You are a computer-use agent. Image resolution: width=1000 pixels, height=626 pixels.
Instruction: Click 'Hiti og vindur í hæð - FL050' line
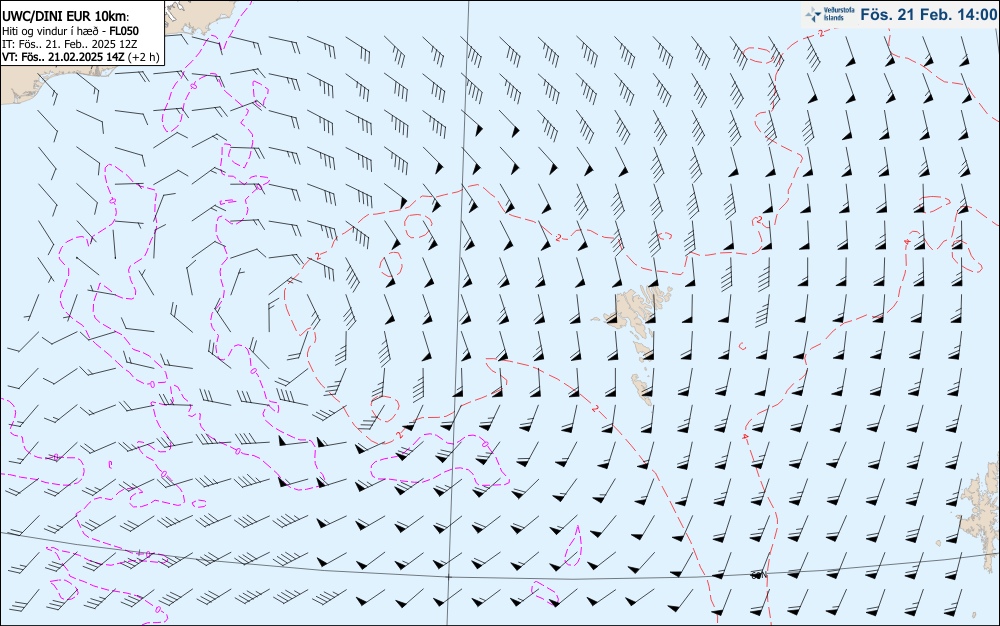point(70,31)
